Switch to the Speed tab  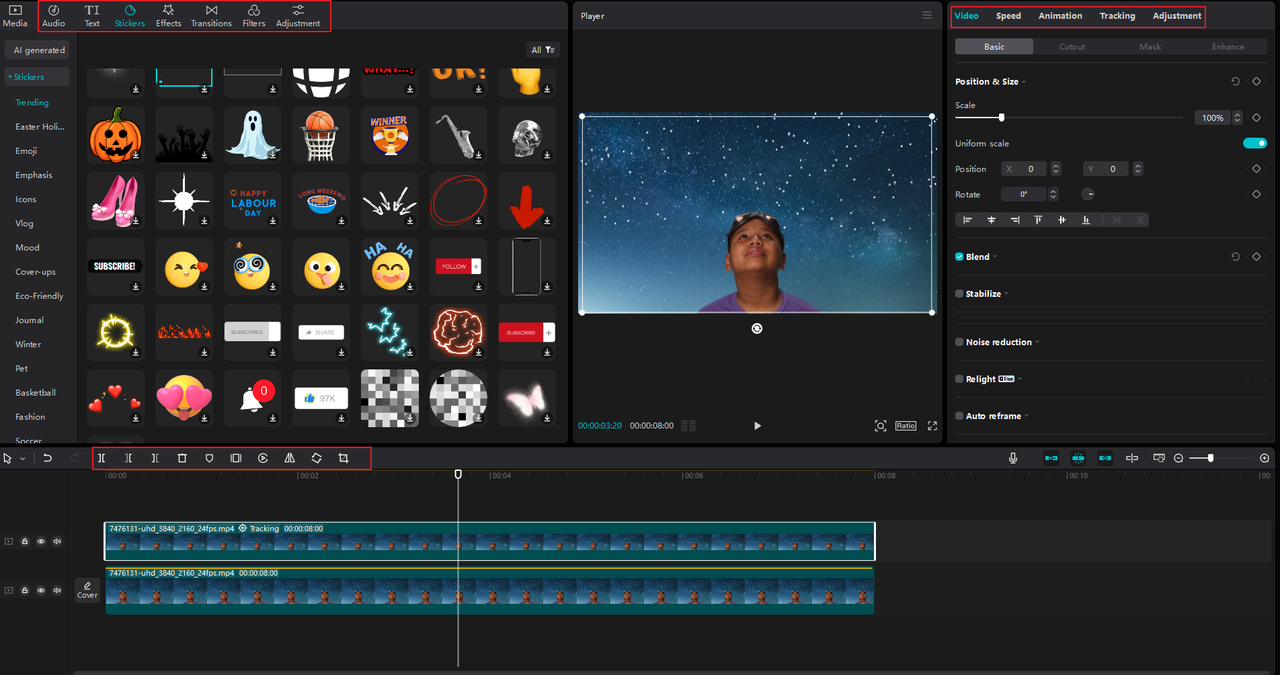click(1008, 16)
